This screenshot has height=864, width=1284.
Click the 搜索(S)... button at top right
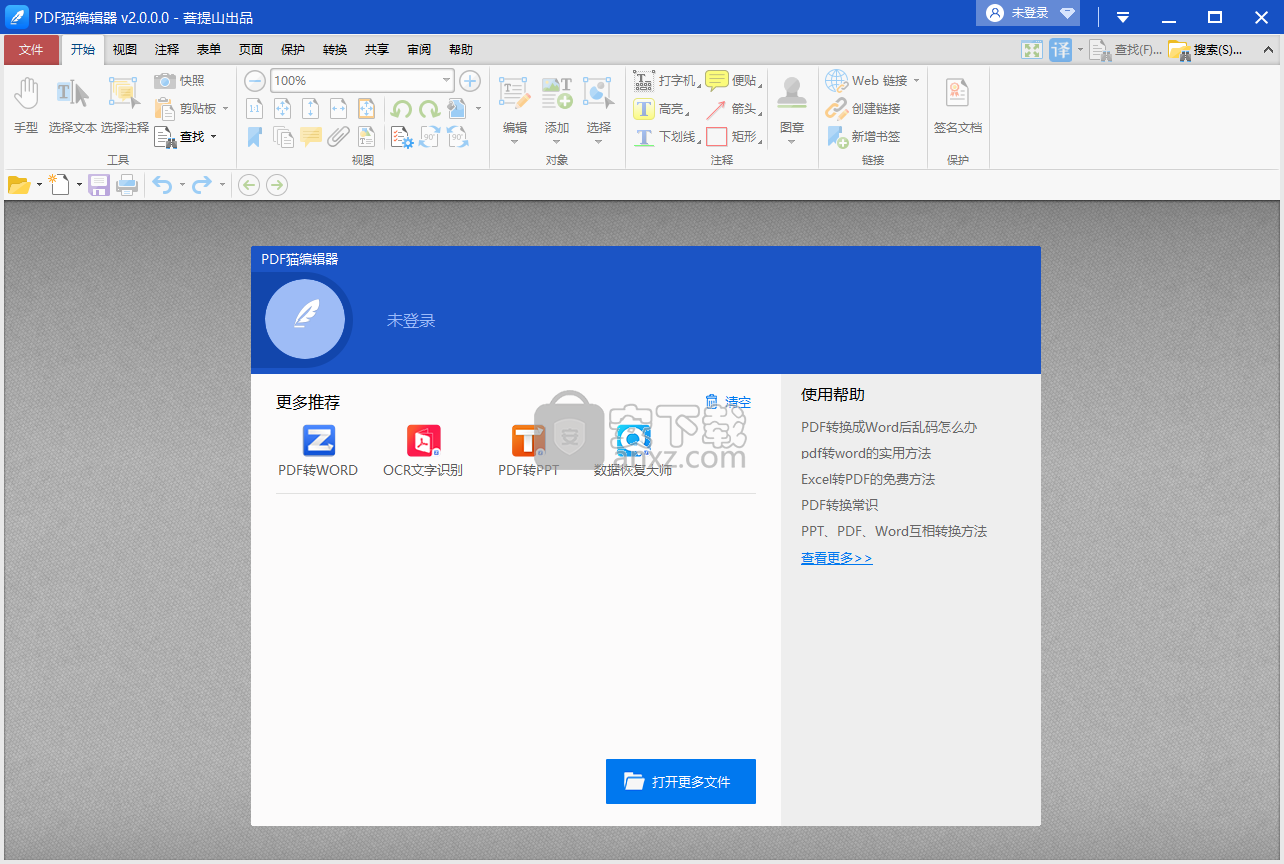pos(1206,50)
